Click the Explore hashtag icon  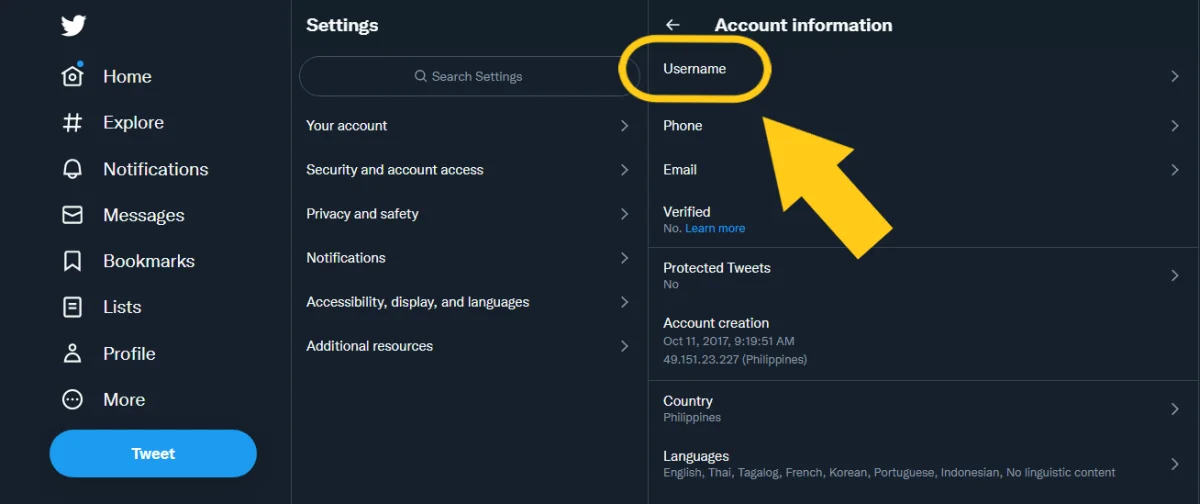click(x=73, y=123)
